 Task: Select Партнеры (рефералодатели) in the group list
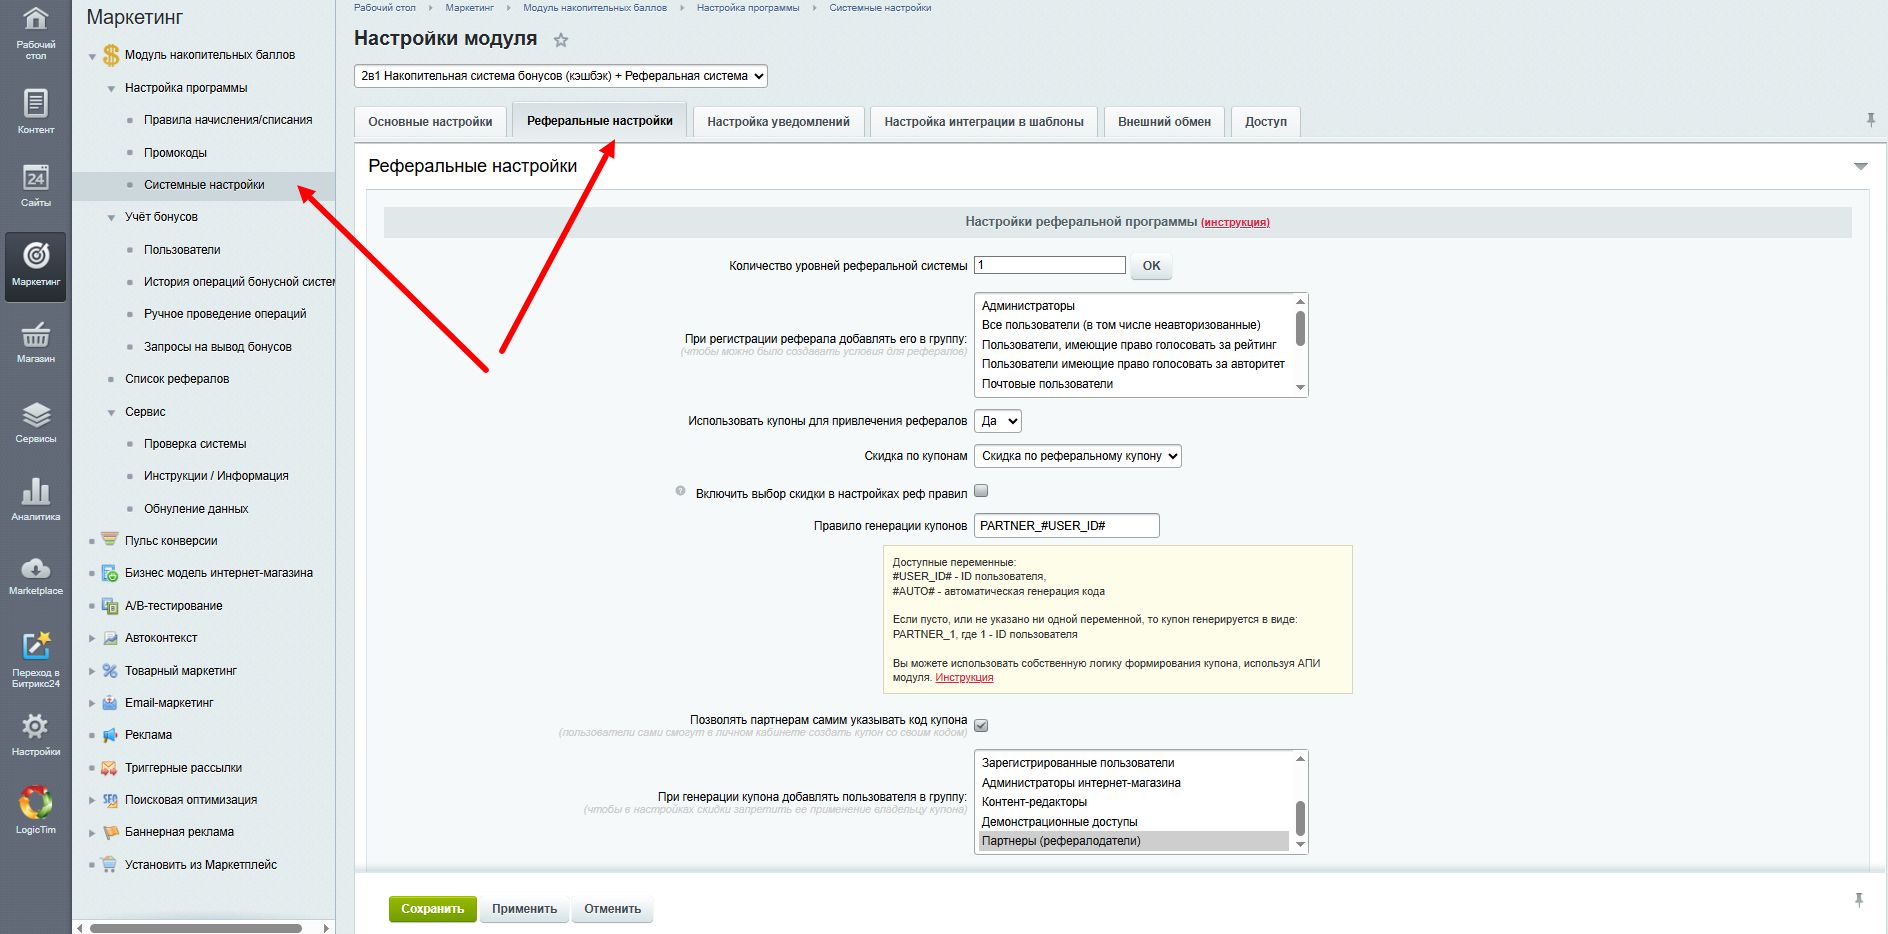(x=1134, y=841)
